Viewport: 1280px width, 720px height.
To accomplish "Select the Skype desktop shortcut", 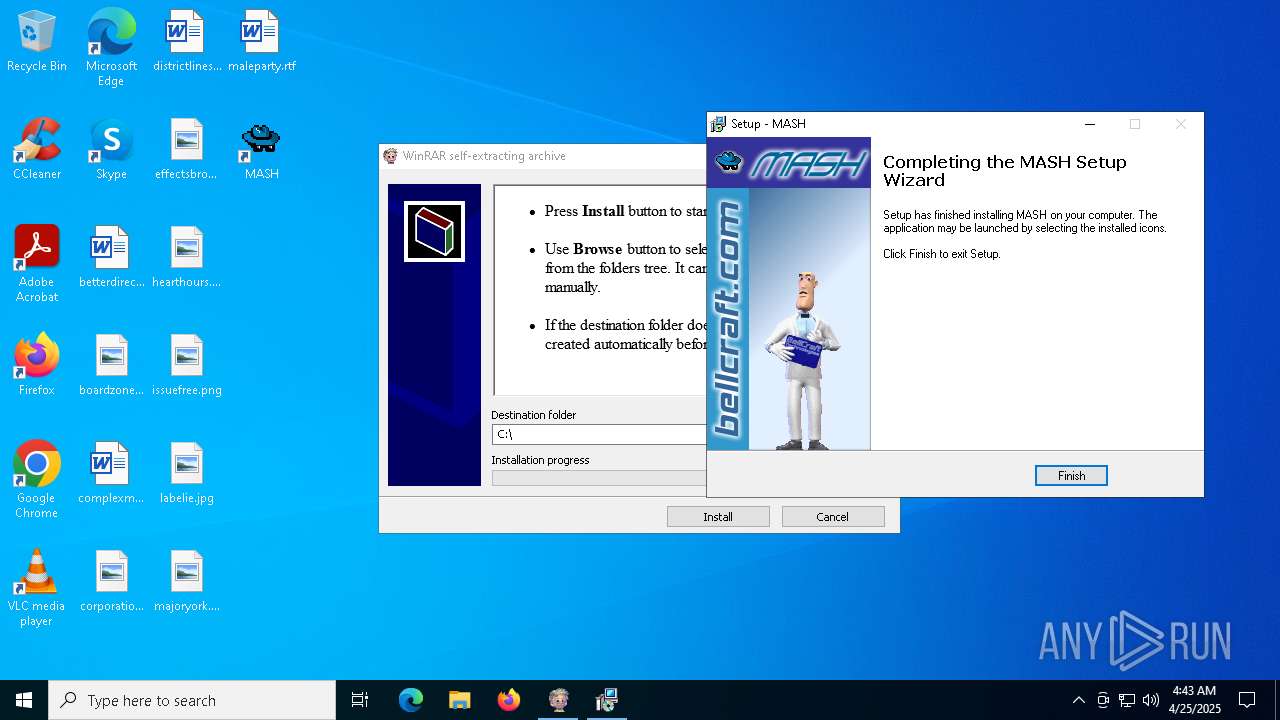I will point(111,149).
